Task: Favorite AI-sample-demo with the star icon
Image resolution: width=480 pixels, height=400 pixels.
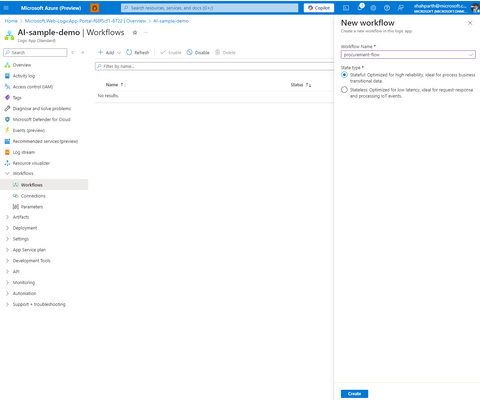Action: (x=135, y=33)
